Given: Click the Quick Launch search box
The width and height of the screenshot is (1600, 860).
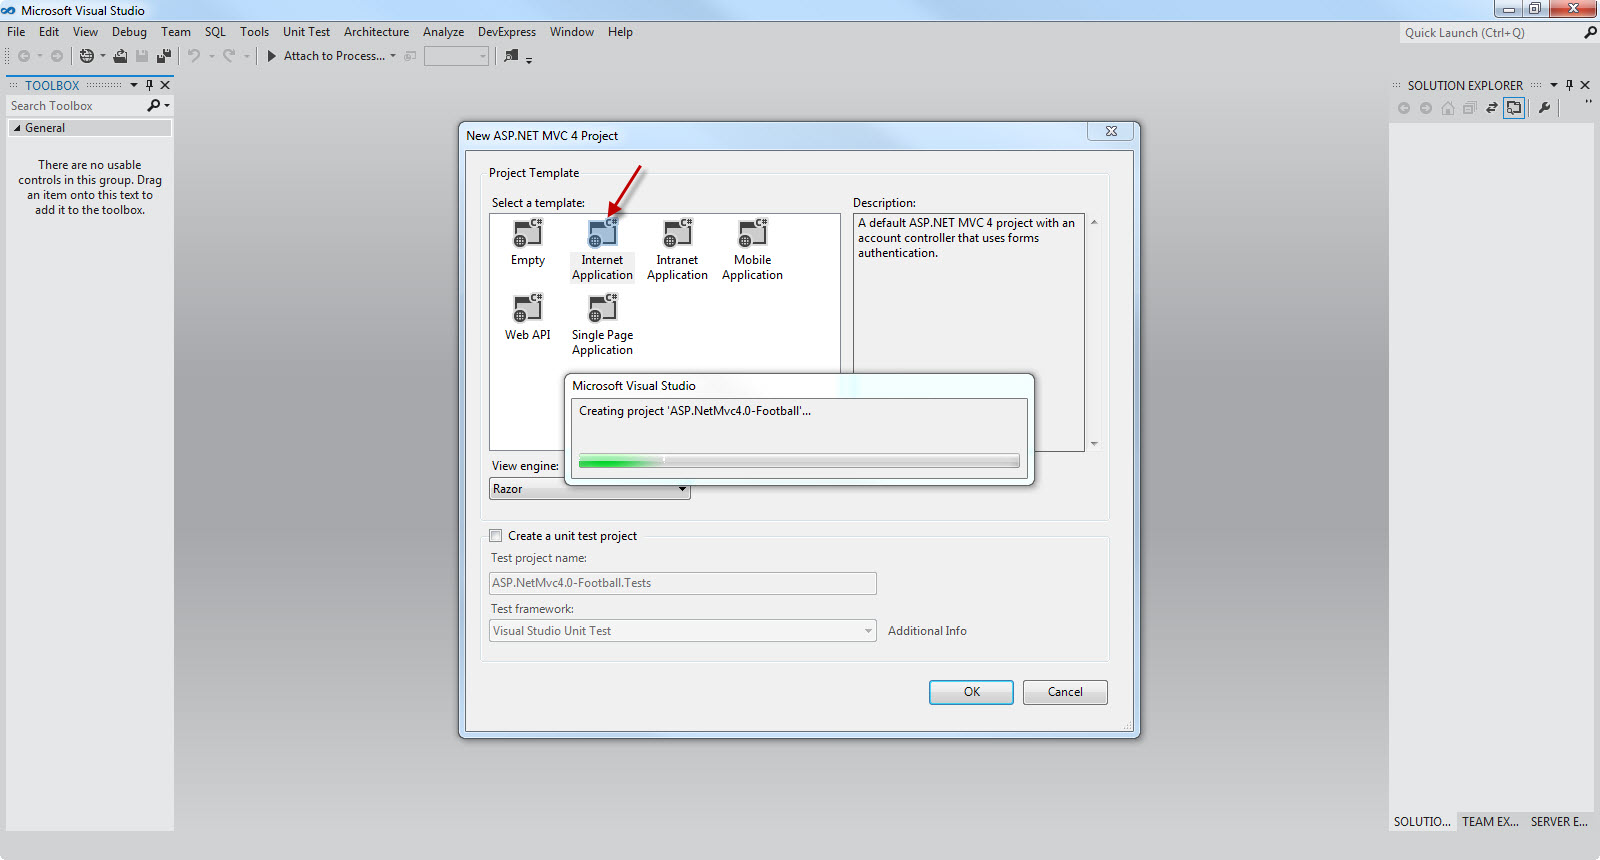Looking at the screenshot, I should tap(1489, 33).
